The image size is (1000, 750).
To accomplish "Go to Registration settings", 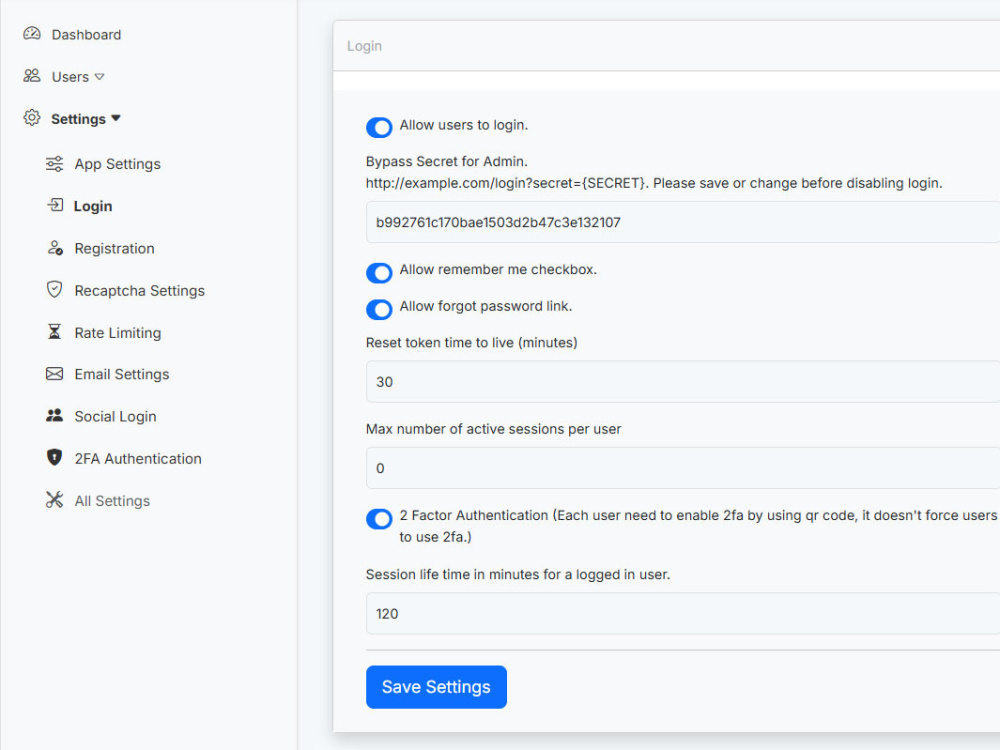I will pyautogui.click(x=114, y=249).
